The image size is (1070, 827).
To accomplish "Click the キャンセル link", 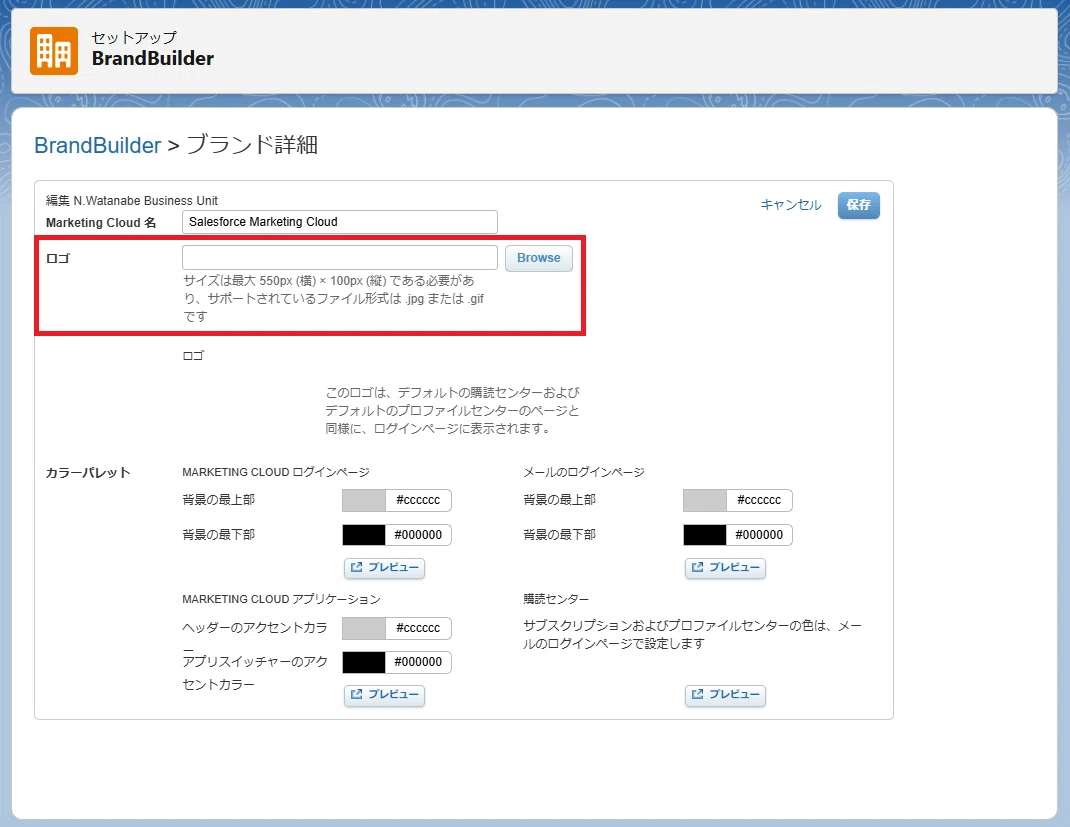I will click(x=791, y=205).
